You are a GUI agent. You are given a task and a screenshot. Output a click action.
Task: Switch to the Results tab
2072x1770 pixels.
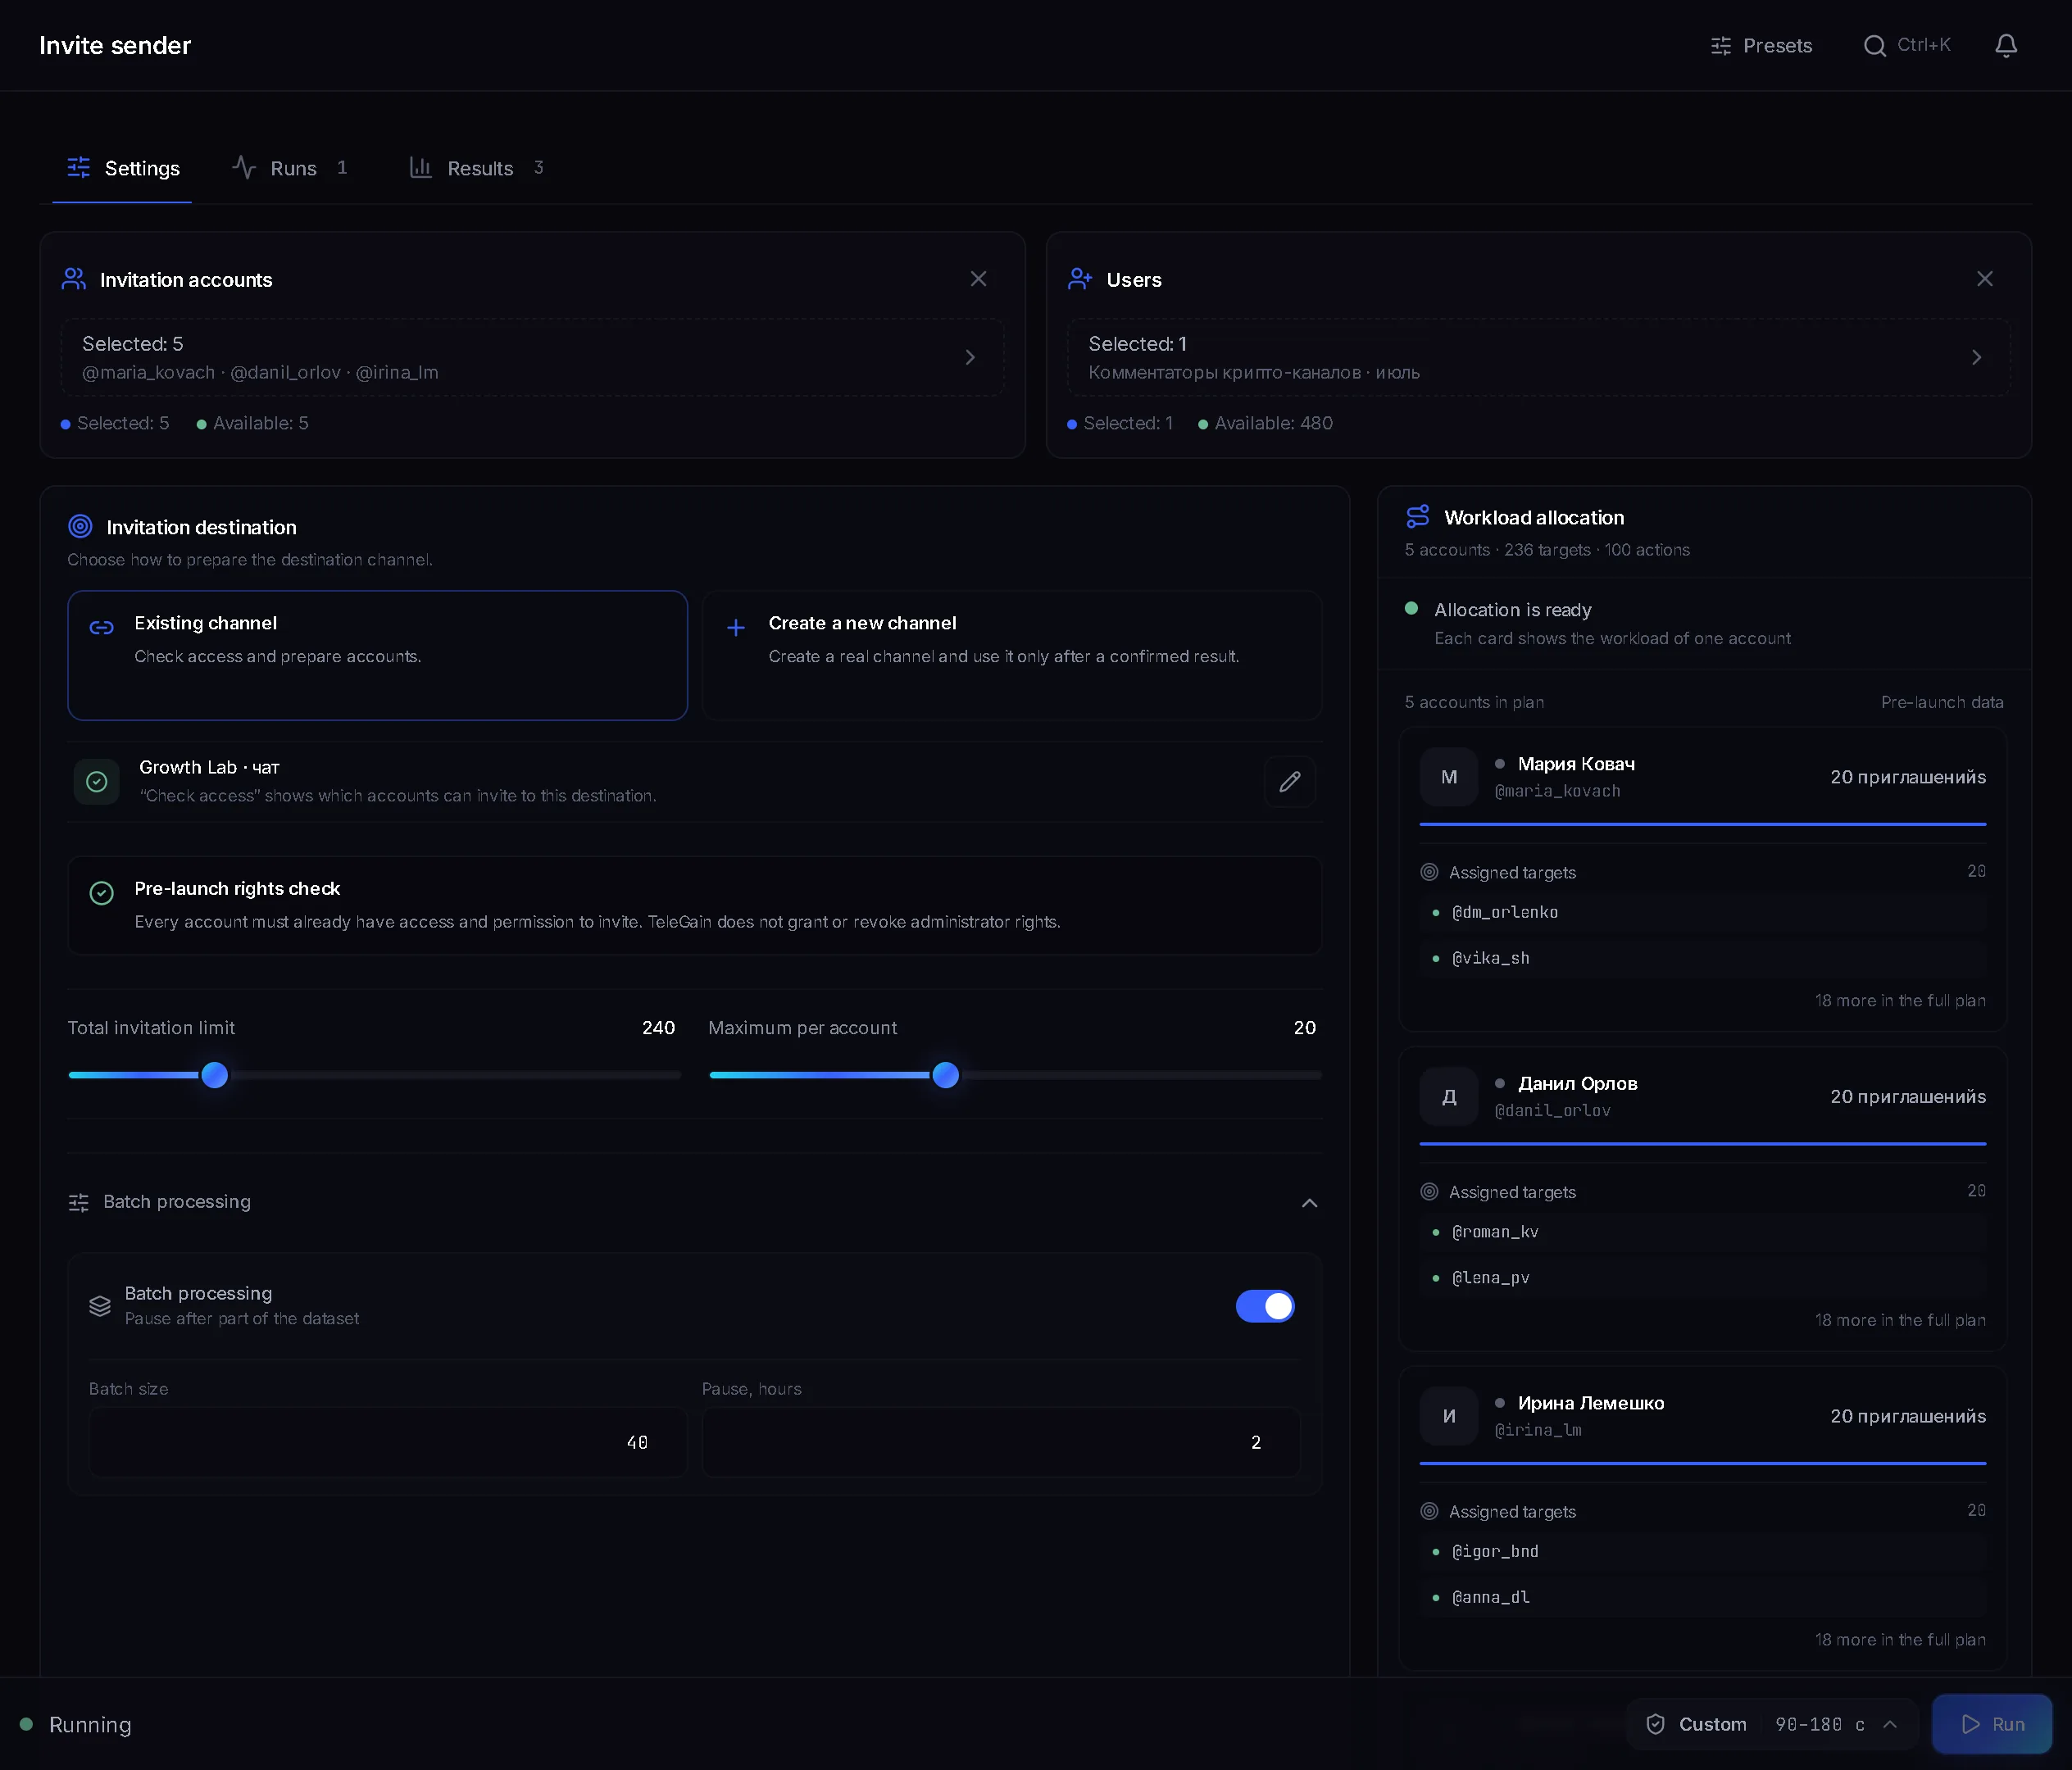point(477,168)
